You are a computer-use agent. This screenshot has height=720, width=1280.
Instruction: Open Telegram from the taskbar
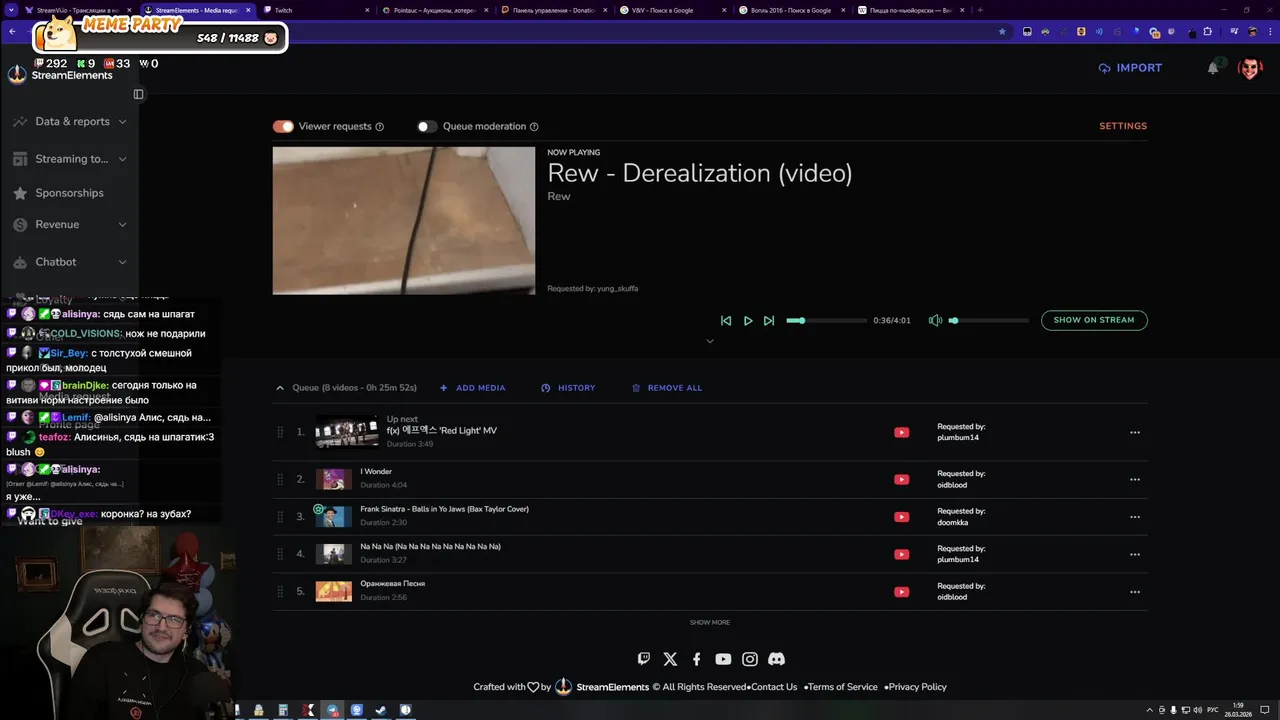(x=333, y=710)
